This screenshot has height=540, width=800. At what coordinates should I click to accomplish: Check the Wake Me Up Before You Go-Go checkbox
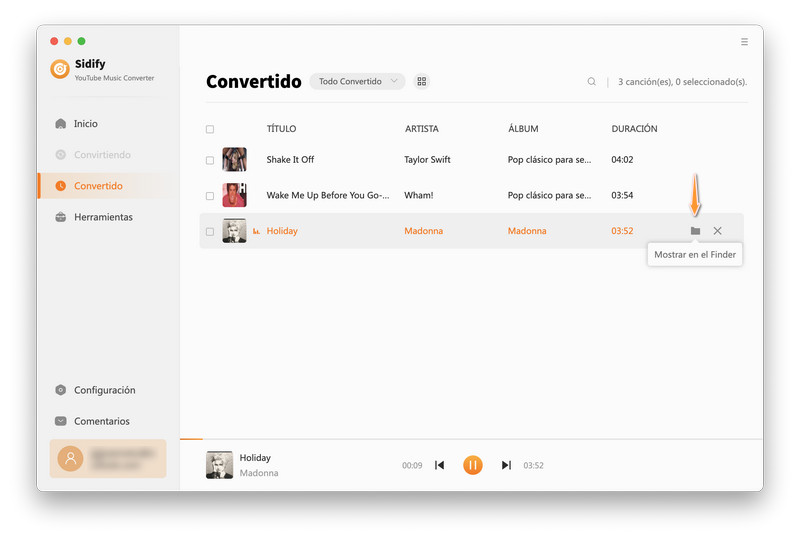[210, 196]
